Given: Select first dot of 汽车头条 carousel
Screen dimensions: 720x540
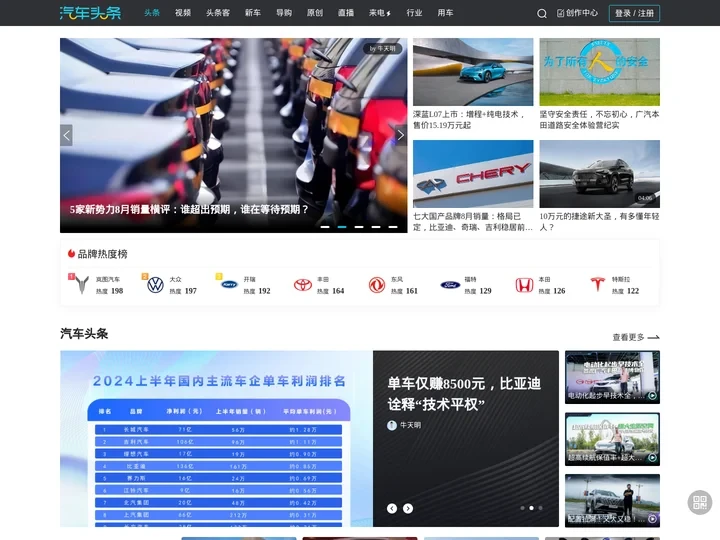Looking at the screenshot, I should pyautogui.click(x=522, y=508).
